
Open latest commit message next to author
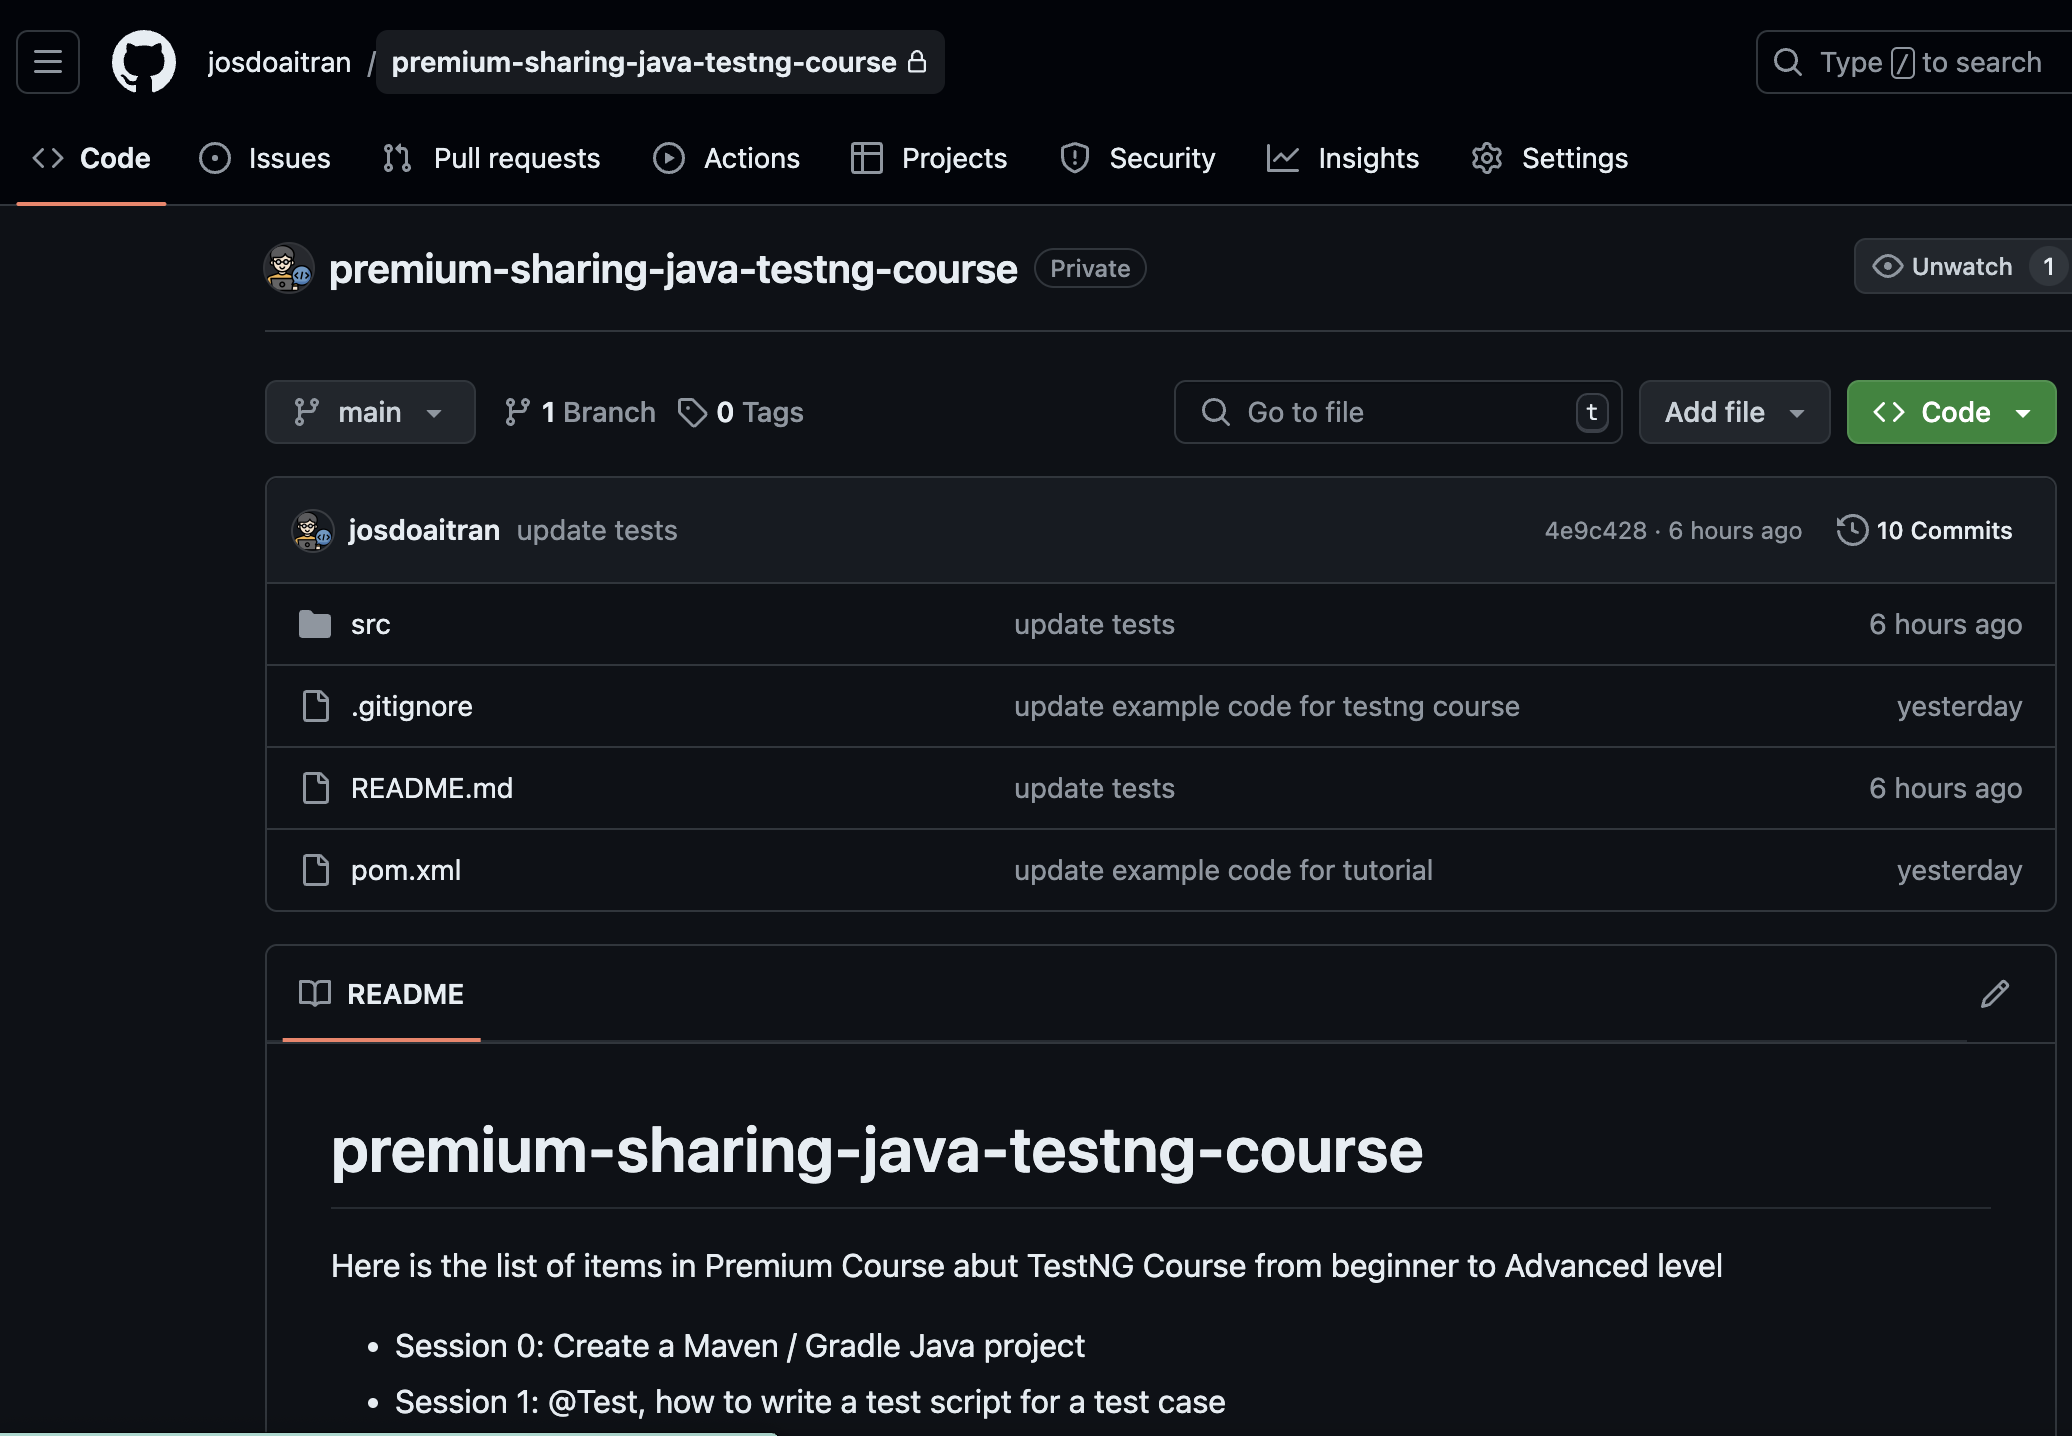597,530
